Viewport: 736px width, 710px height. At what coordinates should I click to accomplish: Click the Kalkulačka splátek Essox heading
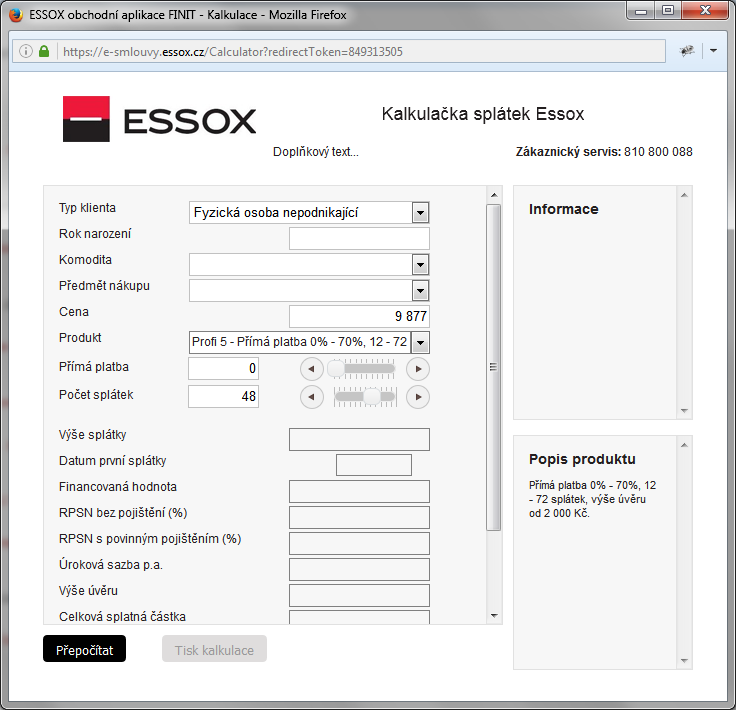483,114
